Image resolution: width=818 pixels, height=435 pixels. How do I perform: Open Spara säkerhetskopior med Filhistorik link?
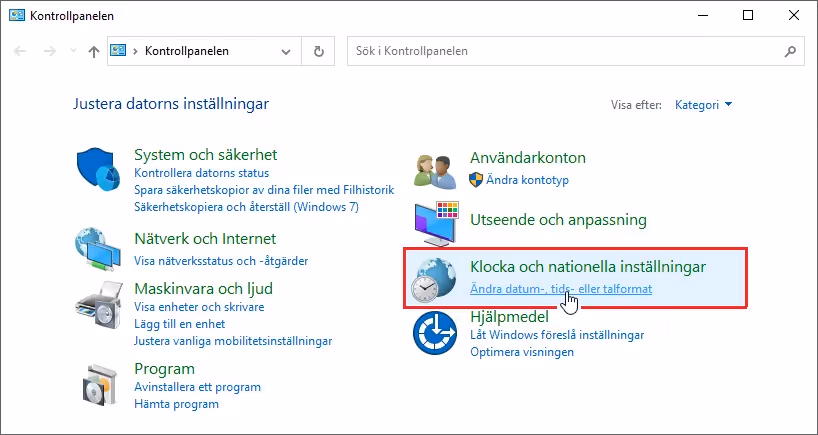pos(264,190)
